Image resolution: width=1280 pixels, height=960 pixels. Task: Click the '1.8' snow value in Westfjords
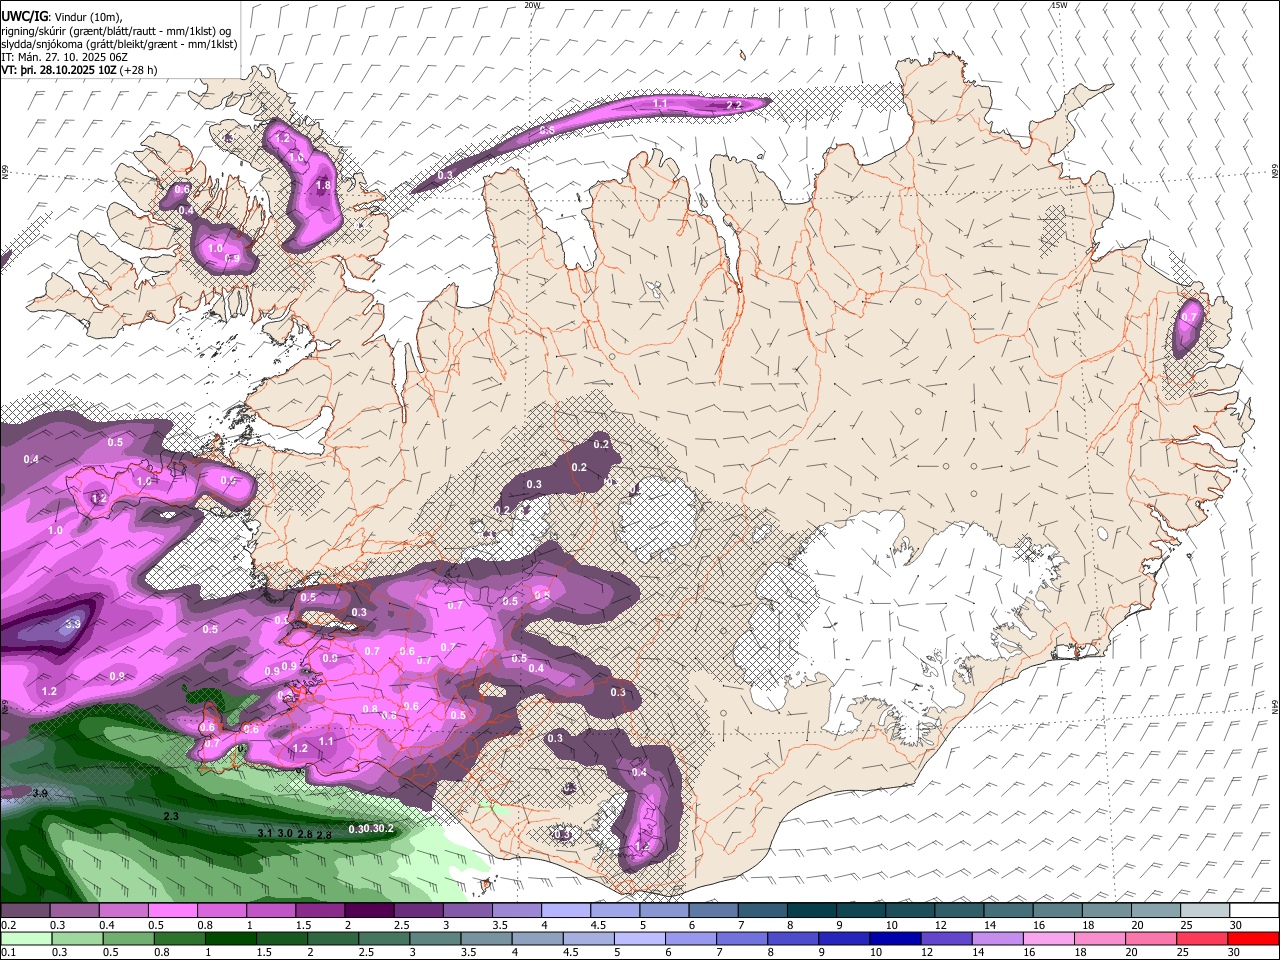(x=323, y=185)
